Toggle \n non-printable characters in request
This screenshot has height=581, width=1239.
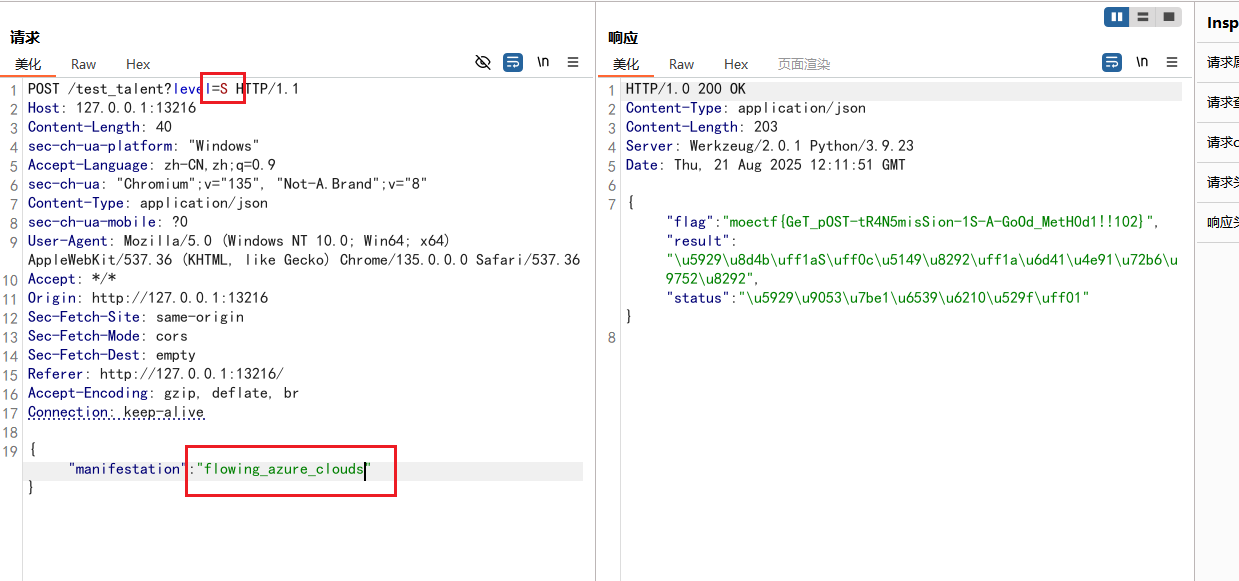(x=543, y=62)
